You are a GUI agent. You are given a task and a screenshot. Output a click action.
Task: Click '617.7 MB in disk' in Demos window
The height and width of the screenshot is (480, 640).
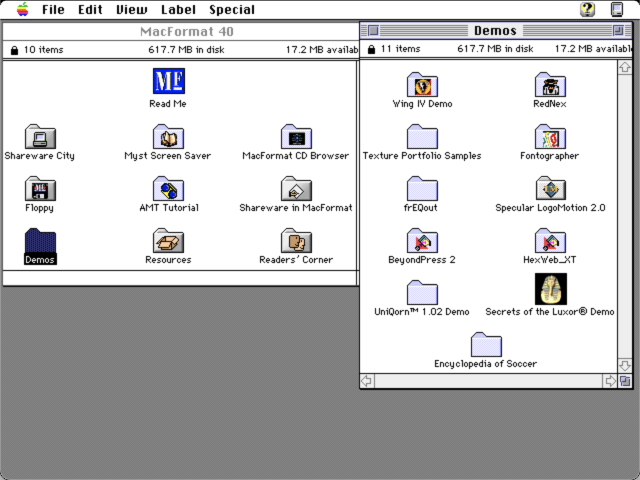(495, 49)
